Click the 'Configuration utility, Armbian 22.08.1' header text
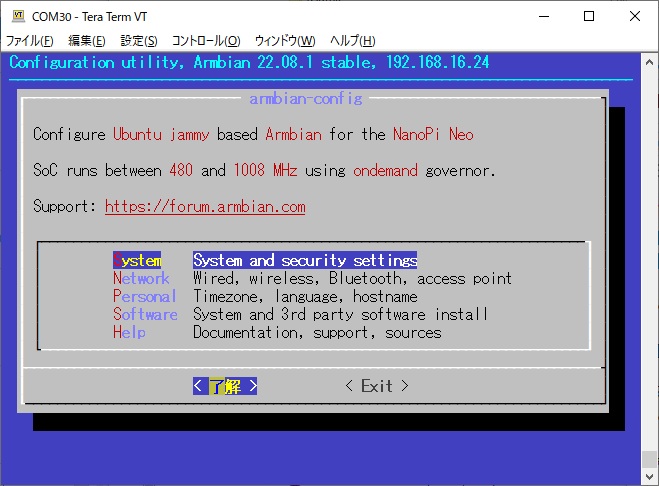This screenshot has width=659, height=486. coord(161,62)
